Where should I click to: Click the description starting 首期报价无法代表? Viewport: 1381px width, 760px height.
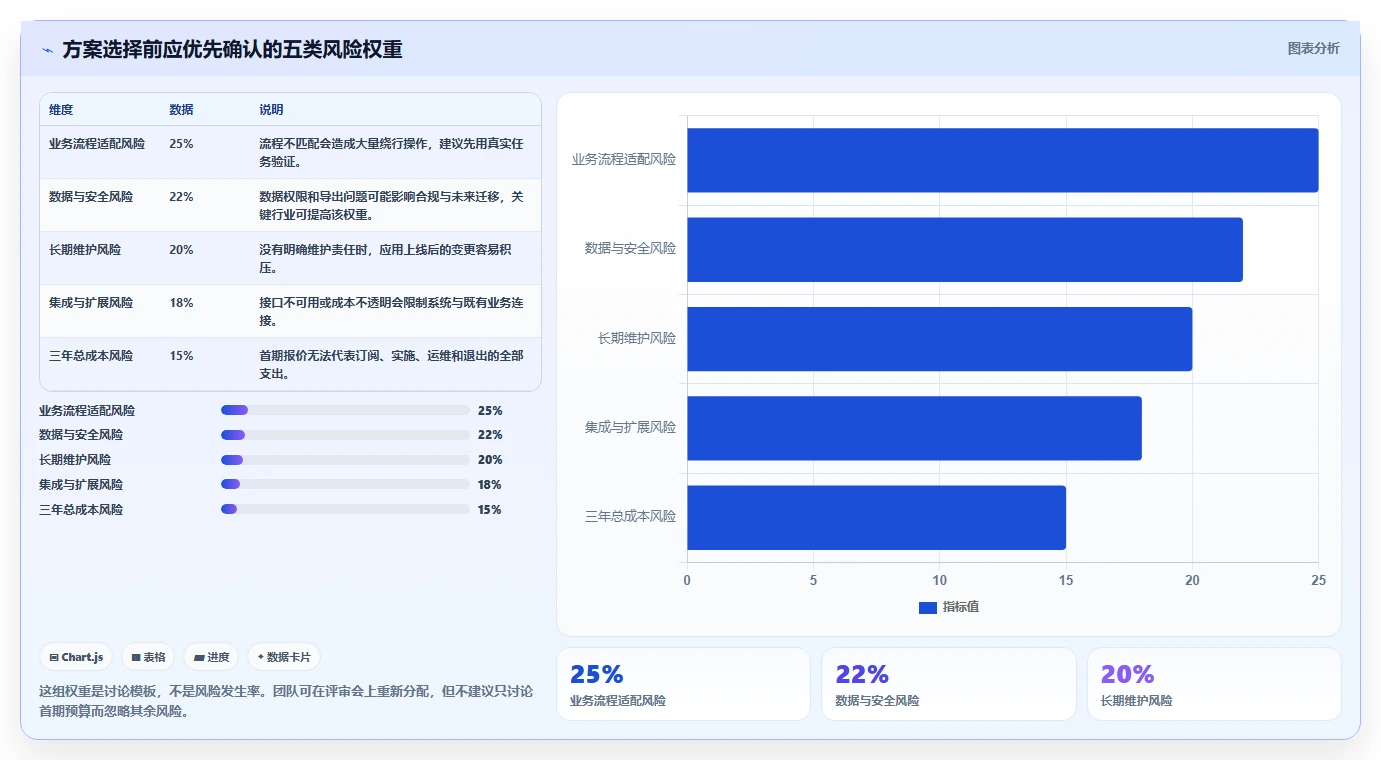pos(391,364)
